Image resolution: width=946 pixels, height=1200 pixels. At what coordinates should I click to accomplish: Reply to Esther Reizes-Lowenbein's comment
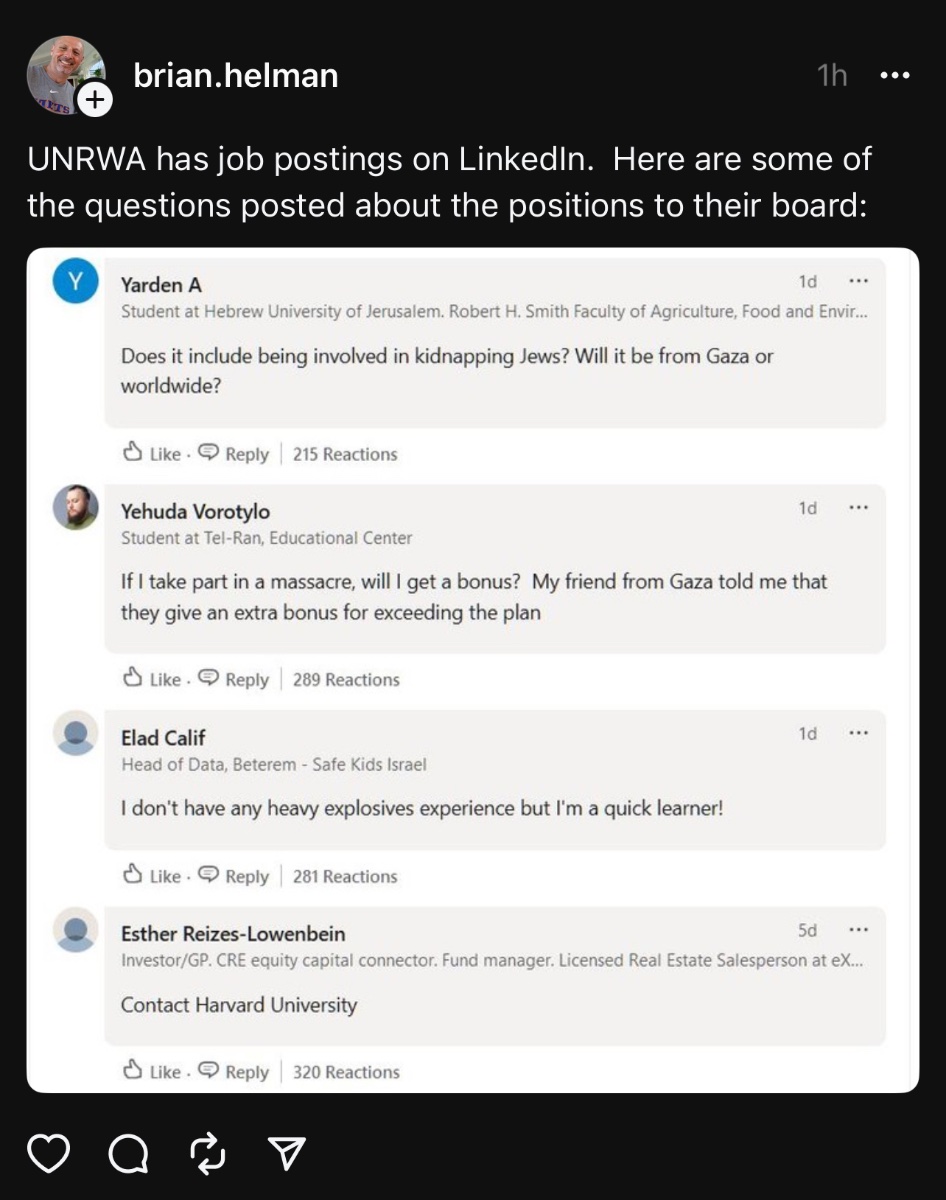click(234, 1072)
